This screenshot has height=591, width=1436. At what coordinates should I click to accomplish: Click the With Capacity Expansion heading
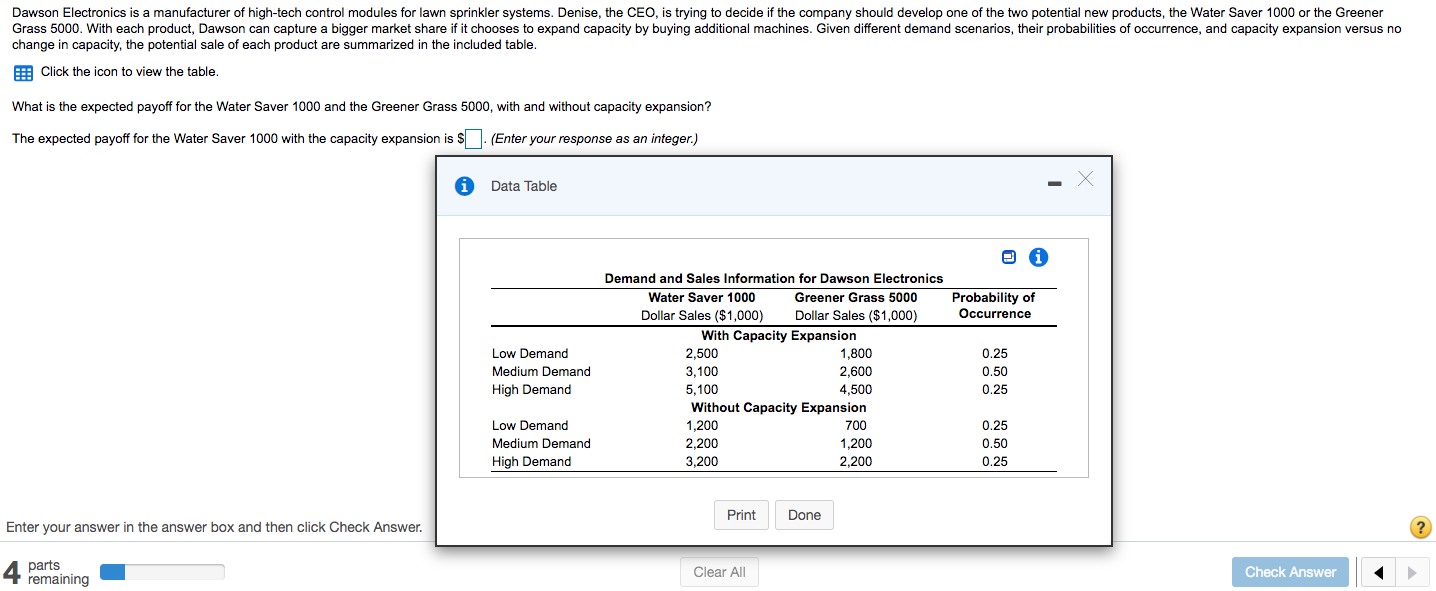point(778,335)
